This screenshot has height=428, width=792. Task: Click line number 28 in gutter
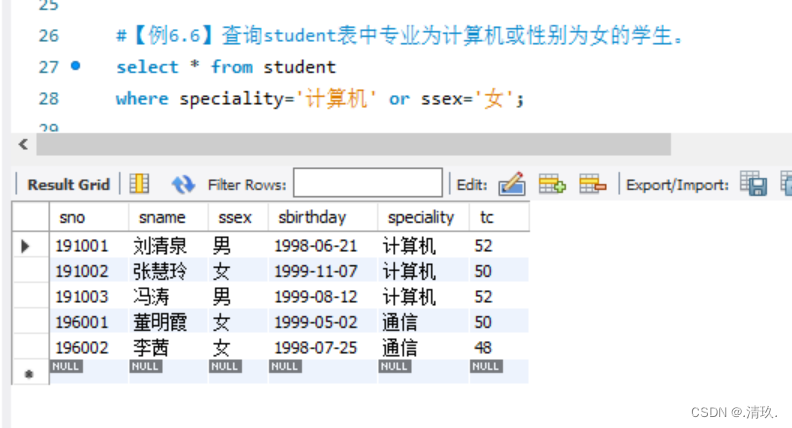point(48,99)
